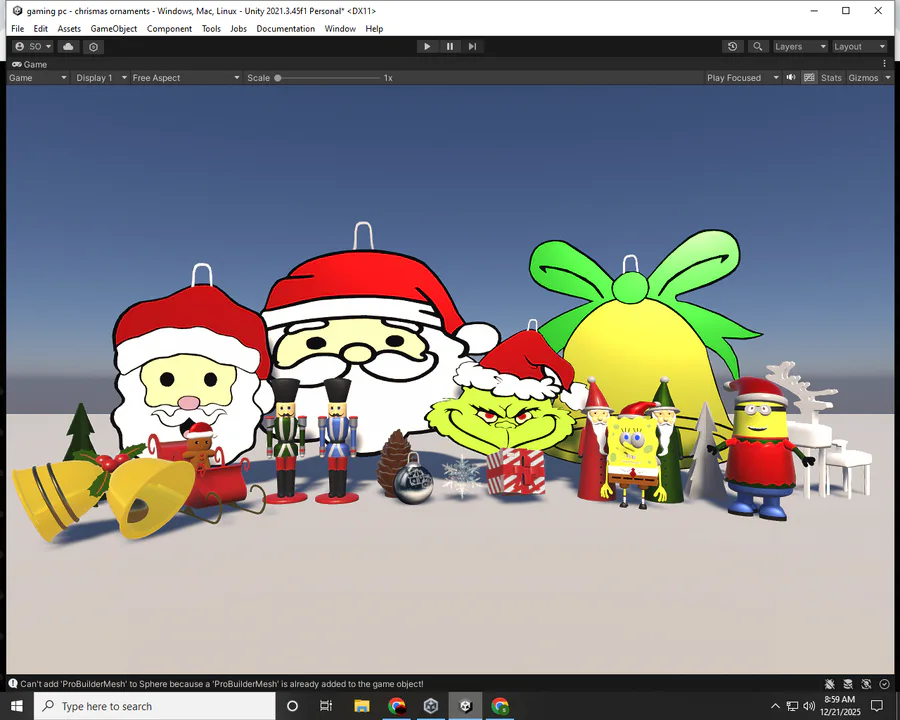Open the Unity cloud services icon

(68, 47)
